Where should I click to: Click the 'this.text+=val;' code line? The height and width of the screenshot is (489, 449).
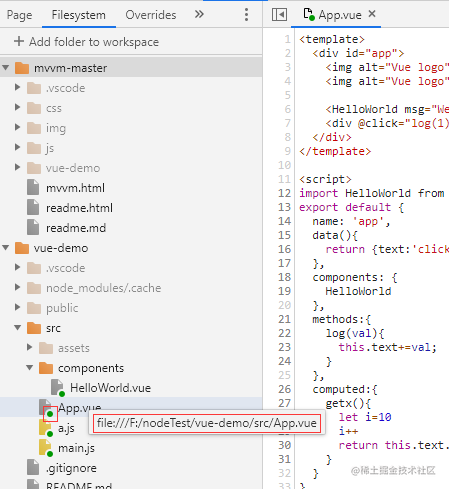[387, 347]
